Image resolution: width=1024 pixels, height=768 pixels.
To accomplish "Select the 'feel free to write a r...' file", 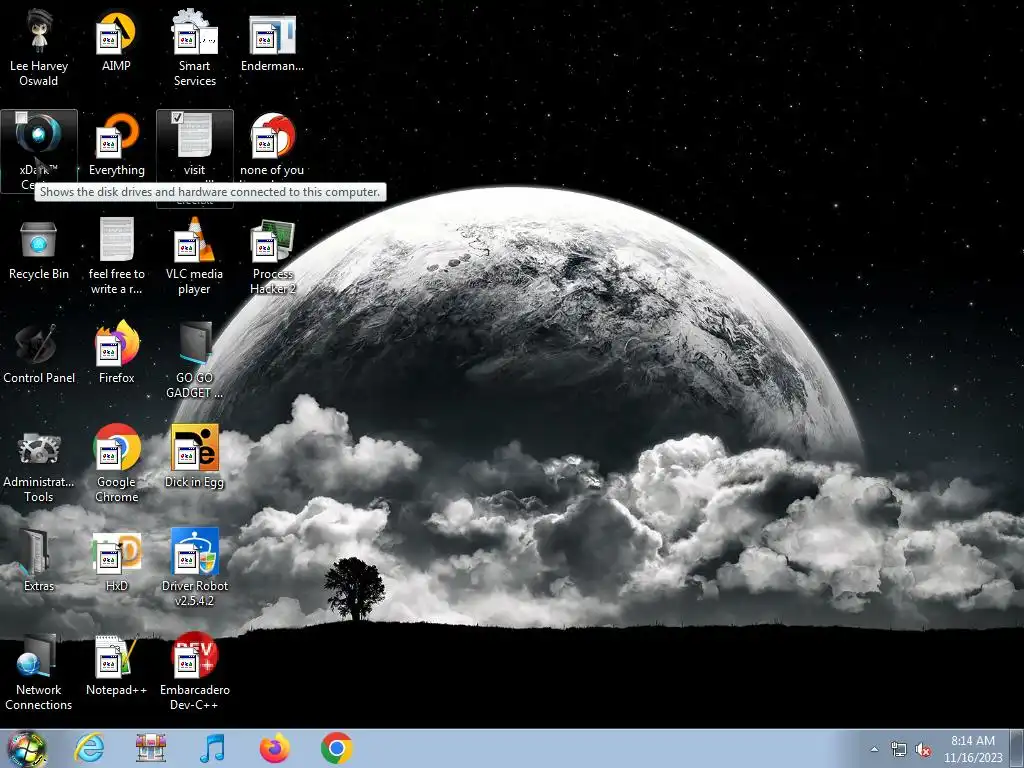I will [116, 256].
